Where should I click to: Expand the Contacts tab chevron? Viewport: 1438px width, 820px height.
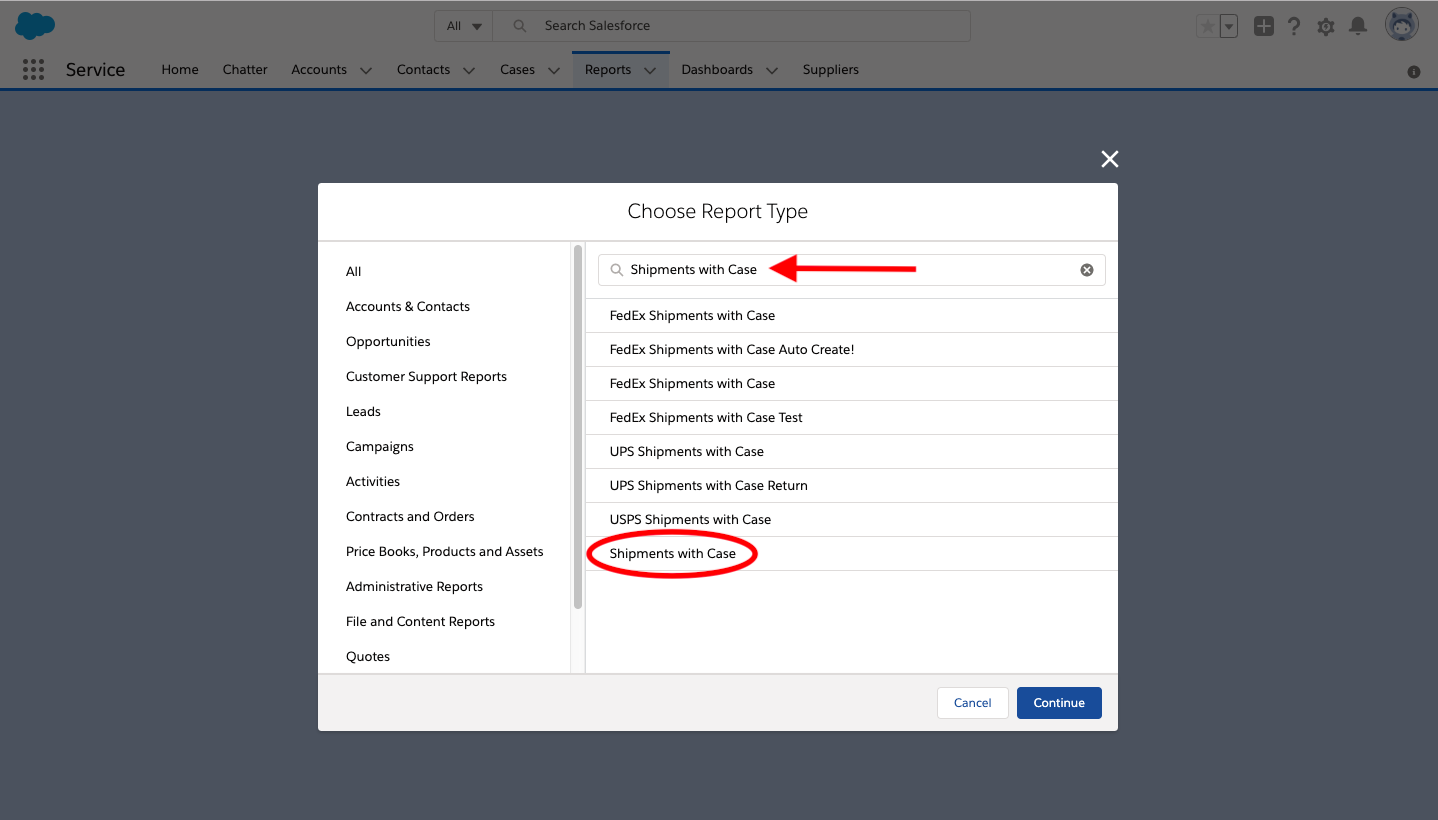(x=469, y=71)
